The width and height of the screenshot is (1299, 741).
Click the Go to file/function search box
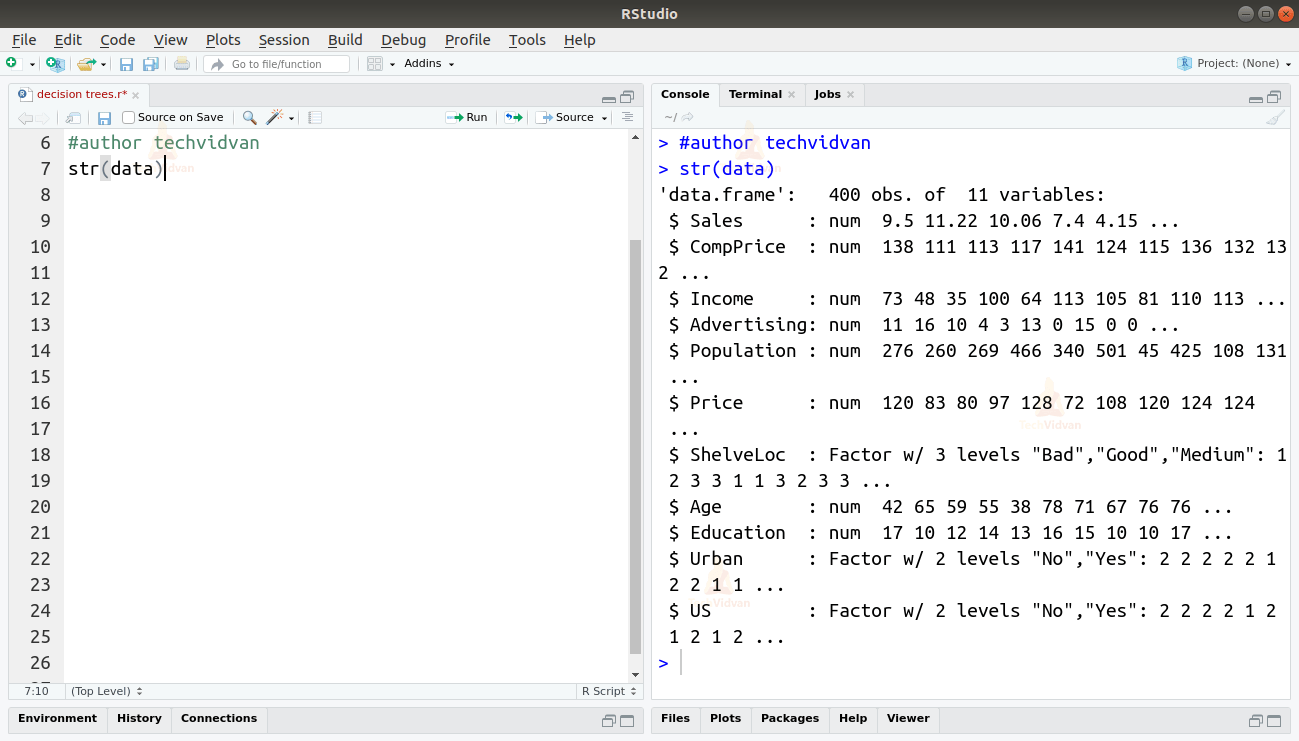(x=277, y=63)
